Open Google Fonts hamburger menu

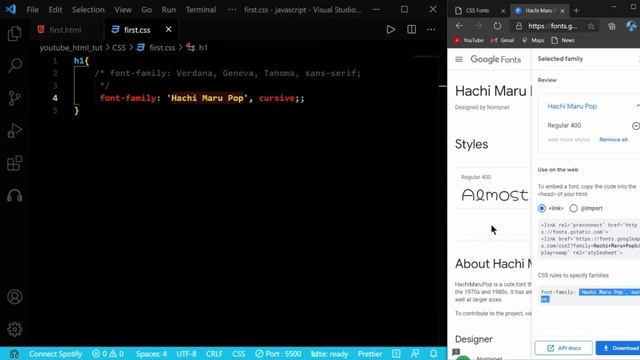click(x=459, y=59)
